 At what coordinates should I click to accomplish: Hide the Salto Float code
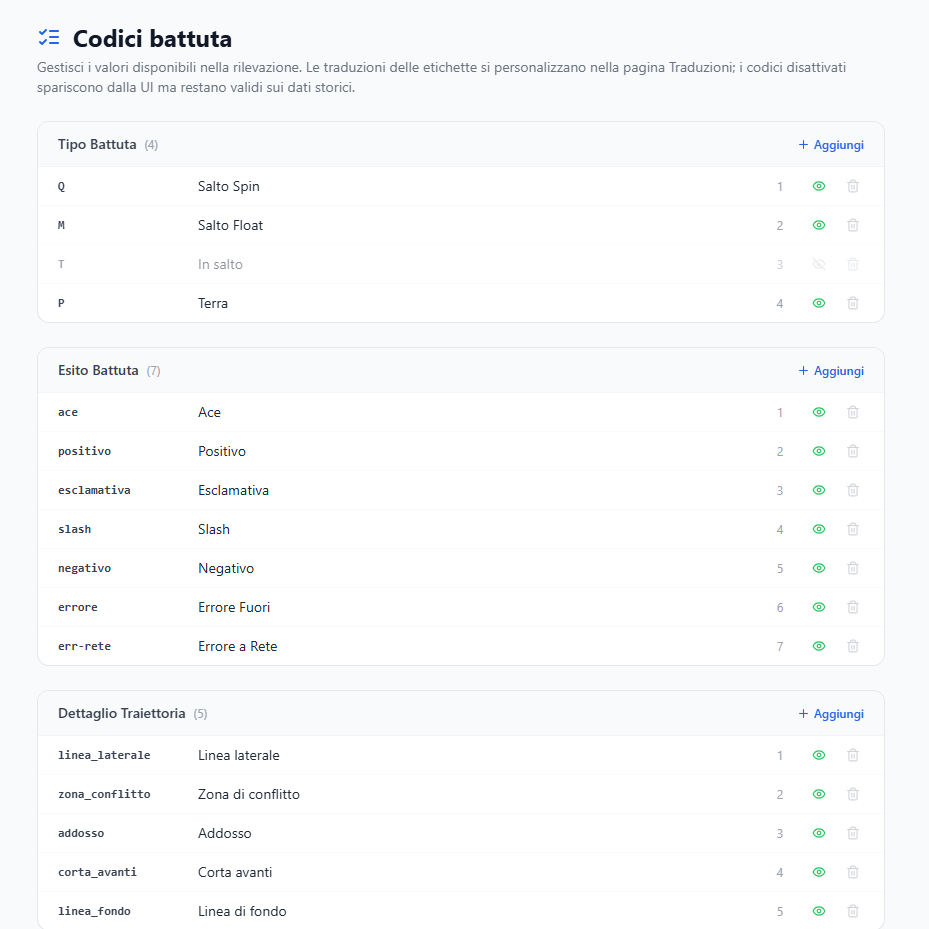[x=819, y=226]
